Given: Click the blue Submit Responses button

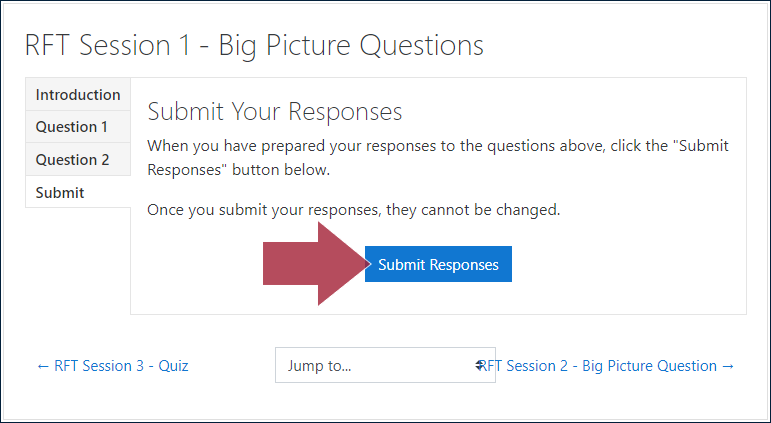Looking at the screenshot, I should [x=438, y=264].
